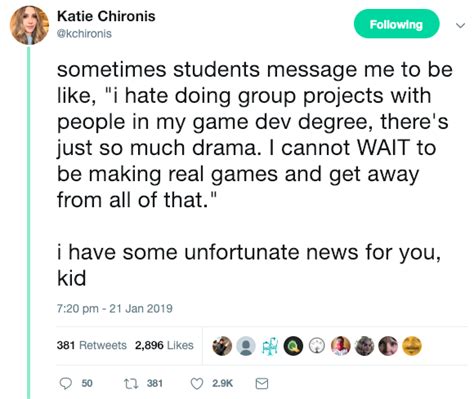
Task: View the 2,896 Likes list
Action: point(164,345)
